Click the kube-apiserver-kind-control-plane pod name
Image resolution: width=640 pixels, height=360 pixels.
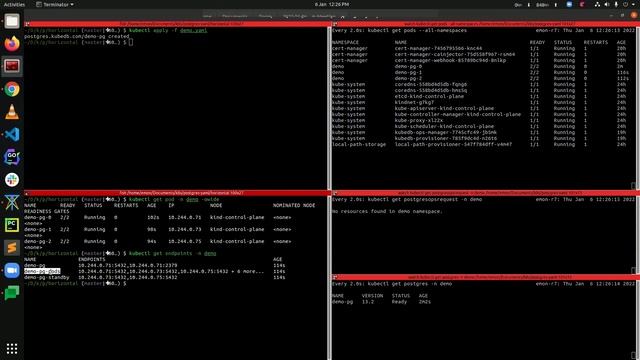click(444, 108)
